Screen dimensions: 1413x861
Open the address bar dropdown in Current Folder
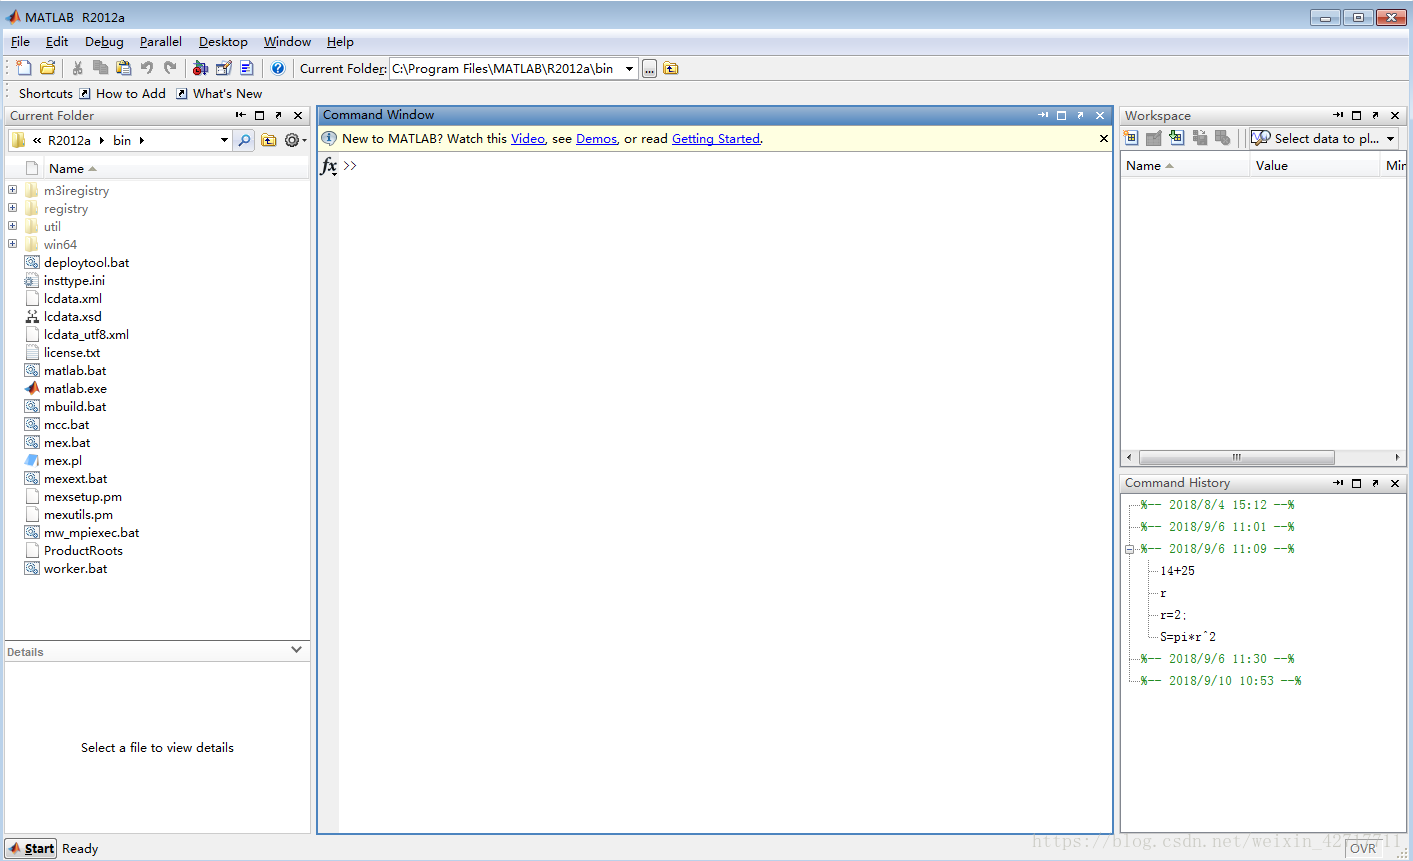click(224, 140)
